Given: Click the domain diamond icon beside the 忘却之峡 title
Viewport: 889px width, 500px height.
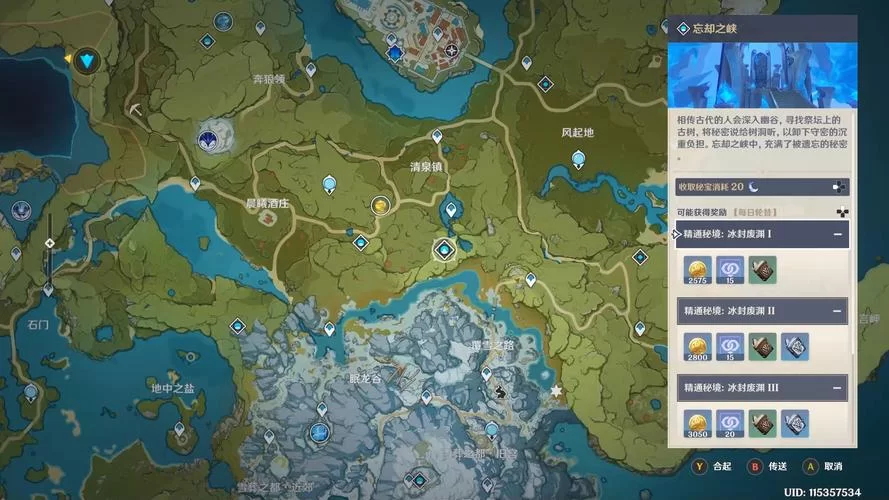Looking at the screenshot, I should 683,28.
